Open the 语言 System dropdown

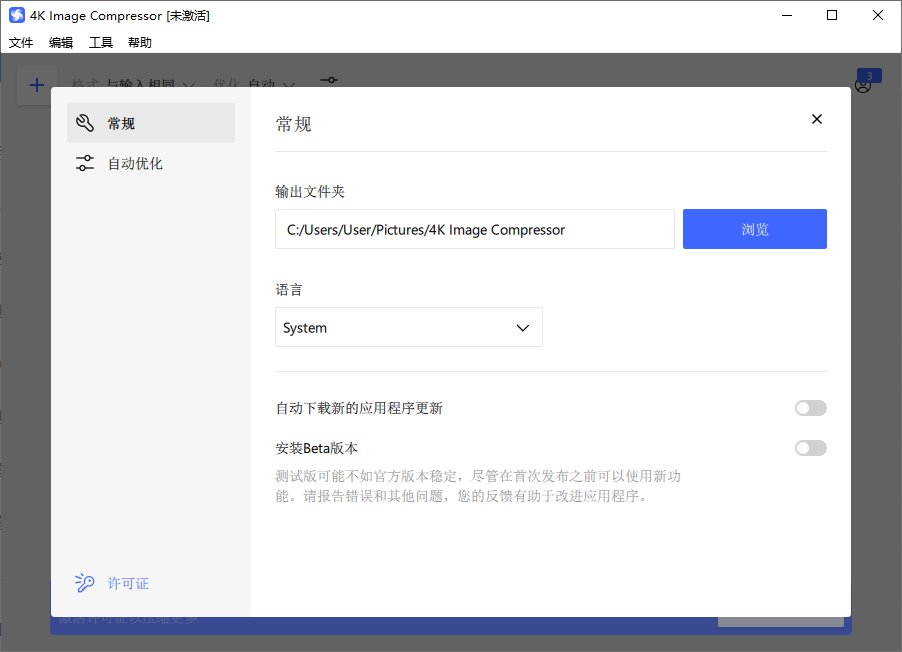click(x=408, y=327)
